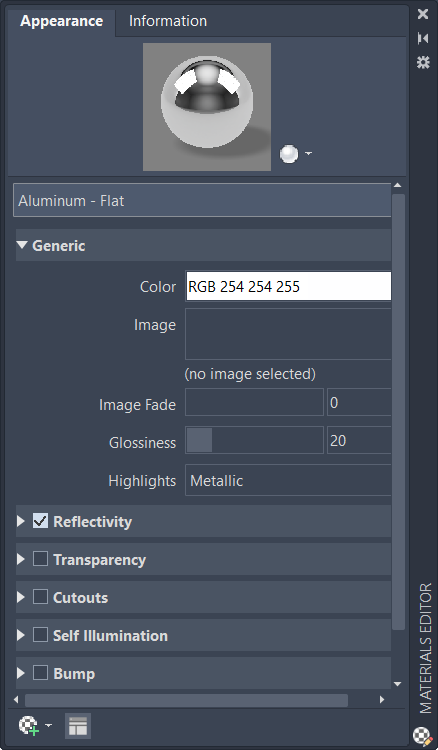Viewport: 438px width, 750px height.
Task: Open the Materials Browser panel icon
Action: pos(77,726)
